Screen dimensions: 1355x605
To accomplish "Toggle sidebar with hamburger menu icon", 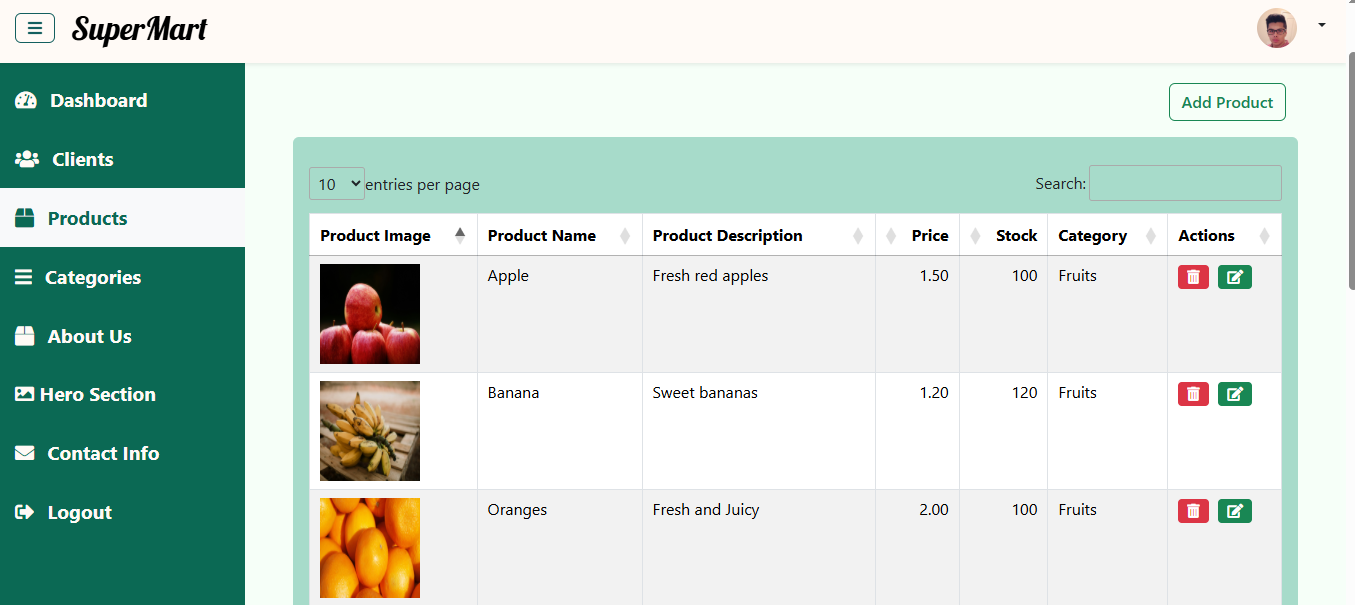I will [x=35, y=28].
